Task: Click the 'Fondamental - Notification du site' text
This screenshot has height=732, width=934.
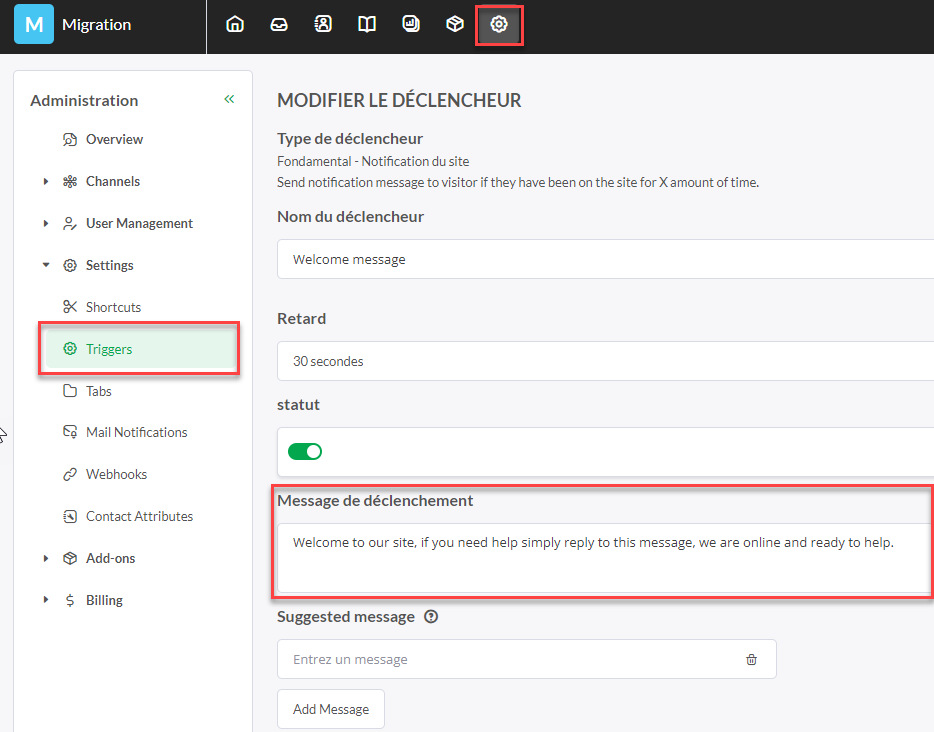Action: point(373,161)
